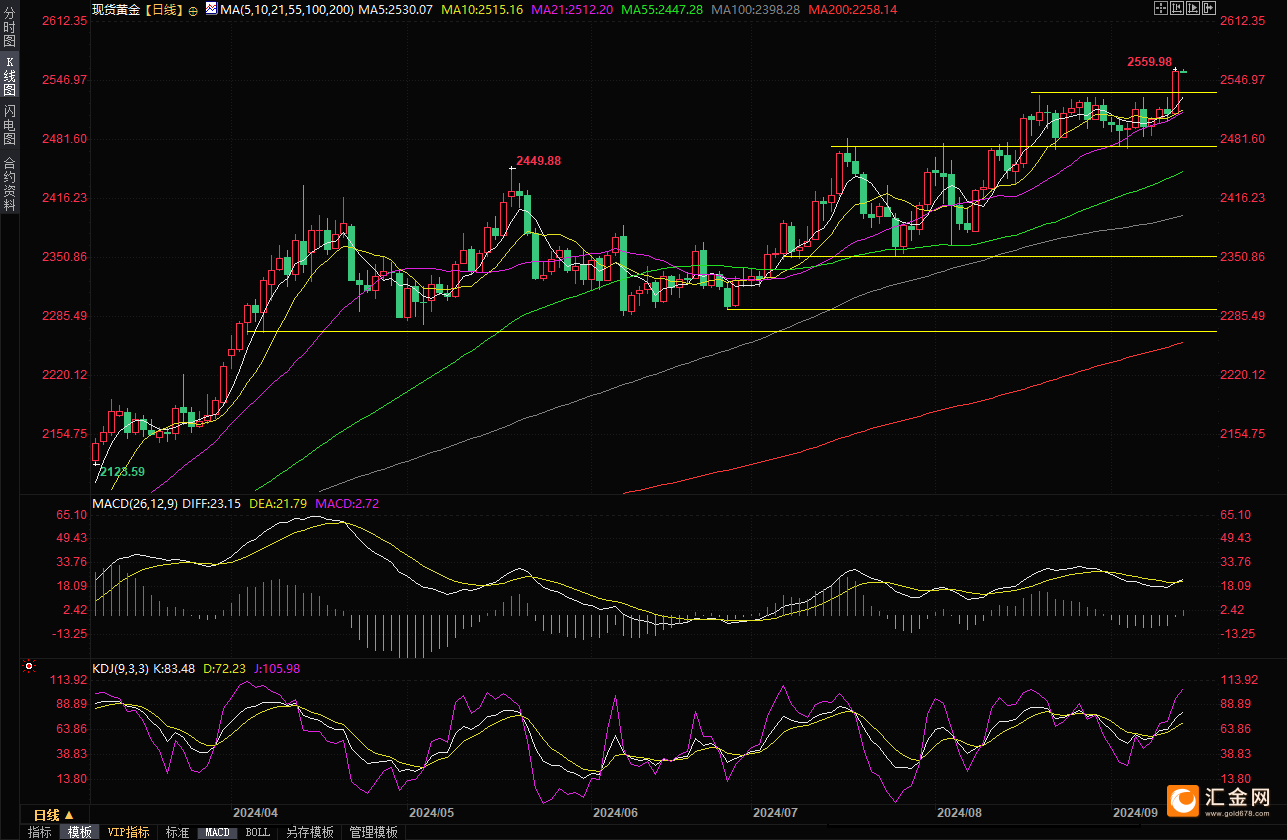Image resolution: width=1287 pixels, height=840 pixels.
Task: Click the K:83.48 value
Action: (173, 668)
